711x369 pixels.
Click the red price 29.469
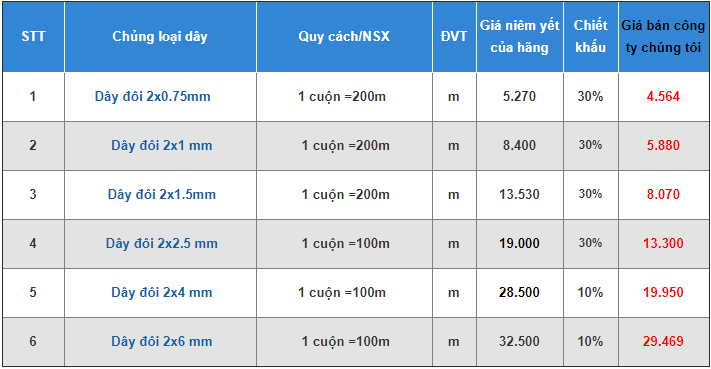(x=663, y=341)
